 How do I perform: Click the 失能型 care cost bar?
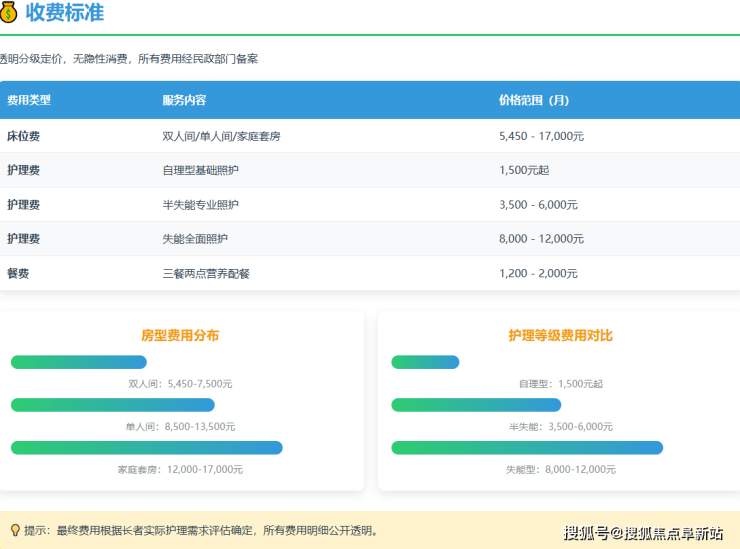527,448
